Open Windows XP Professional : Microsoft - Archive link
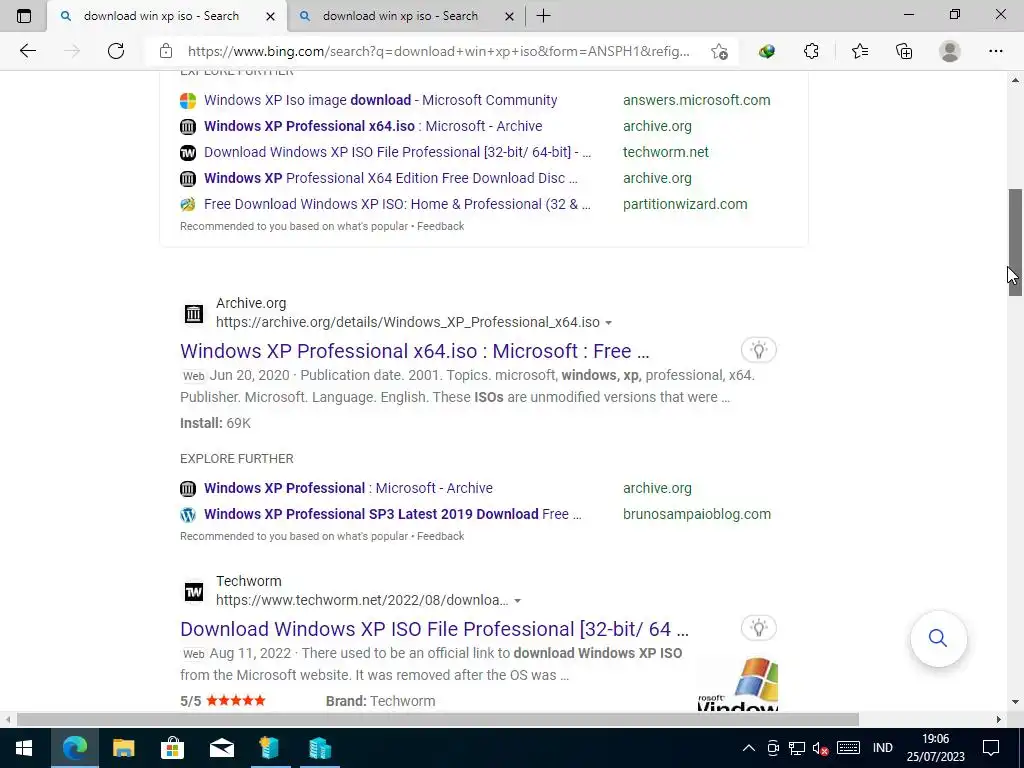1024x768 pixels. click(x=348, y=488)
